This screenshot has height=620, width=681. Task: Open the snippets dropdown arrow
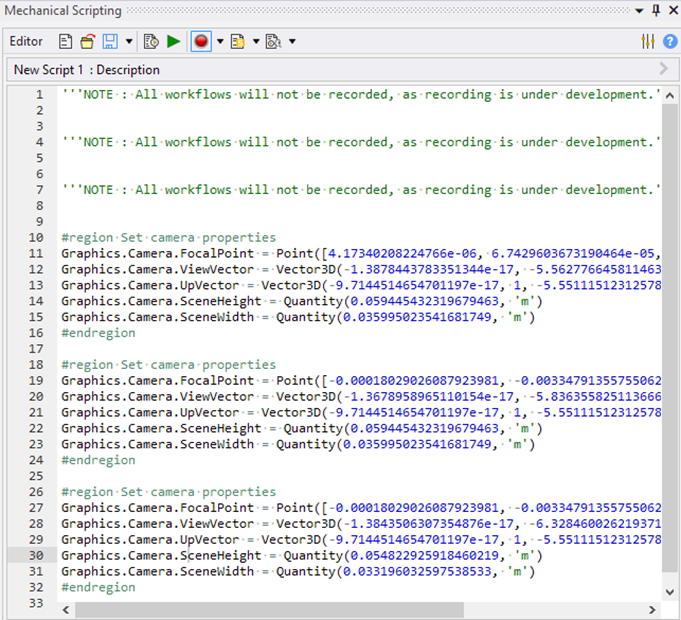(255, 41)
